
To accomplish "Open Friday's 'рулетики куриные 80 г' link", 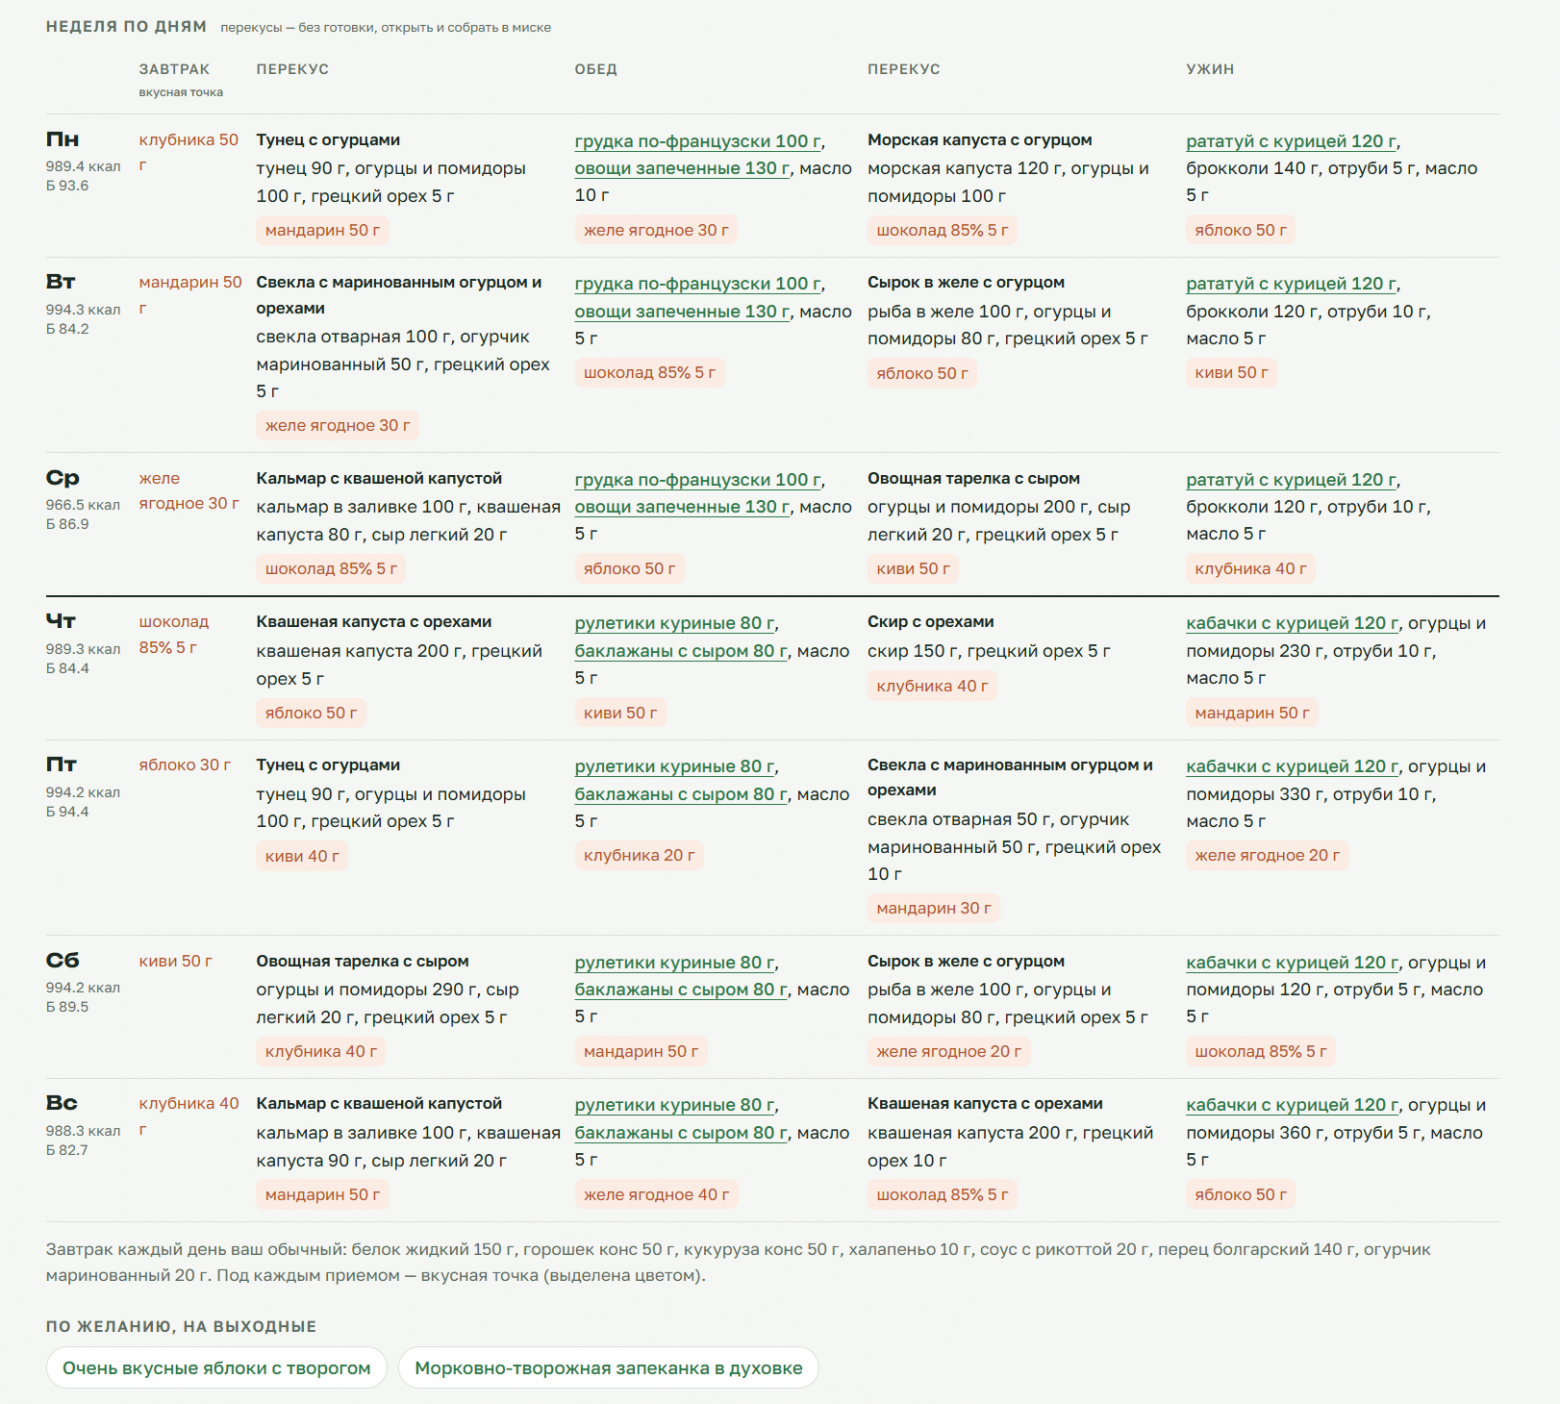I will [675, 767].
